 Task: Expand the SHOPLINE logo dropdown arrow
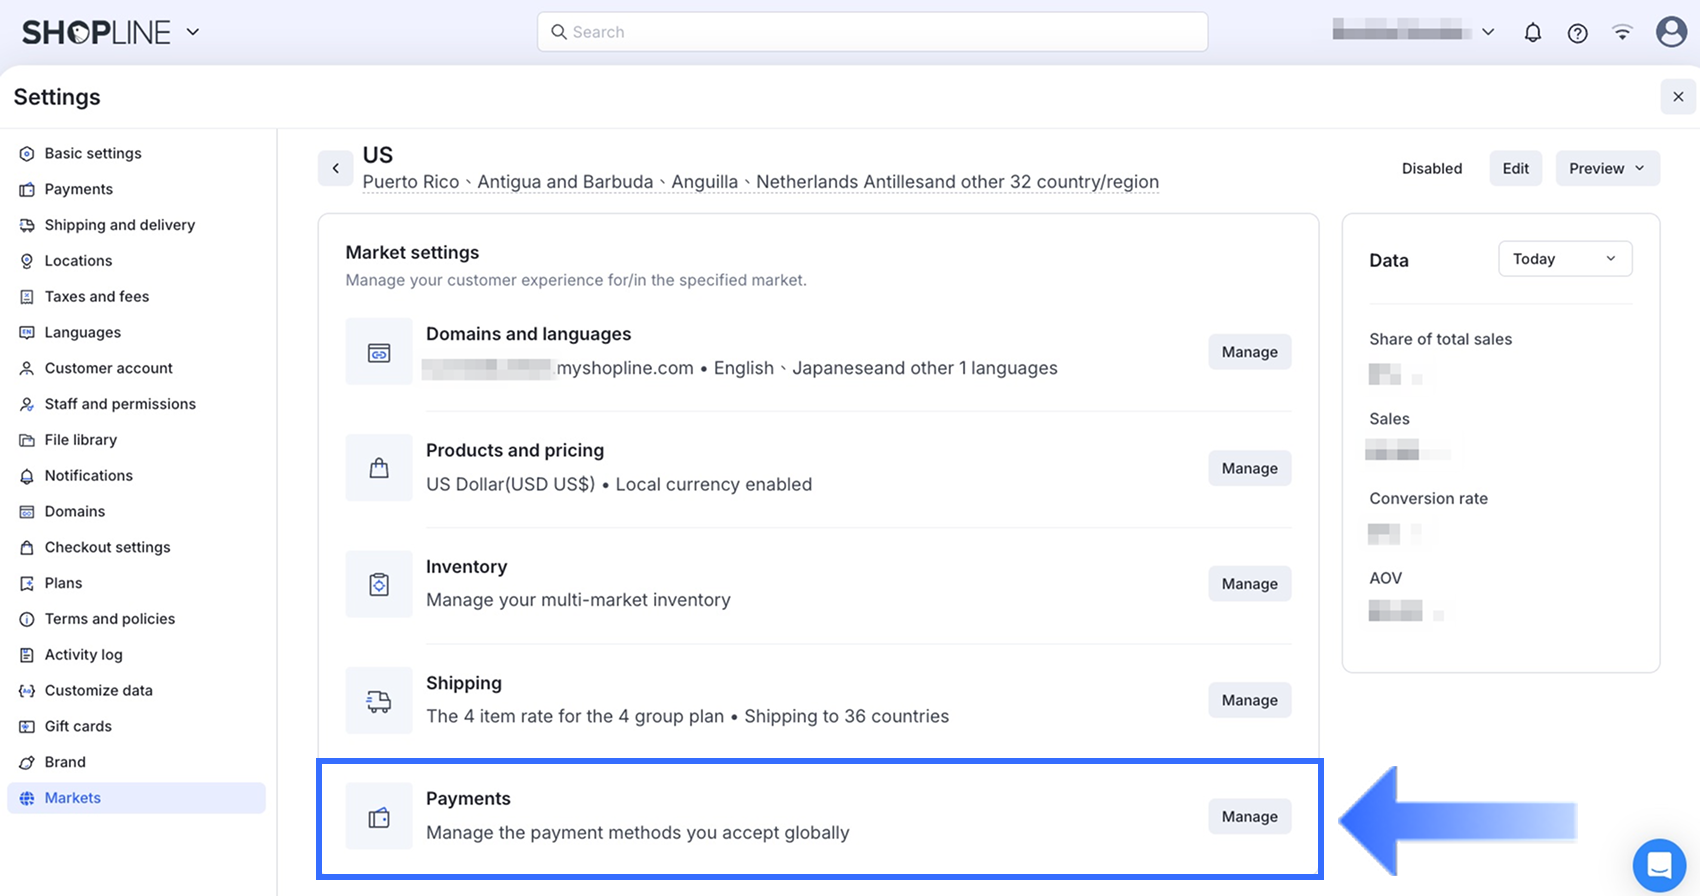[193, 32]
